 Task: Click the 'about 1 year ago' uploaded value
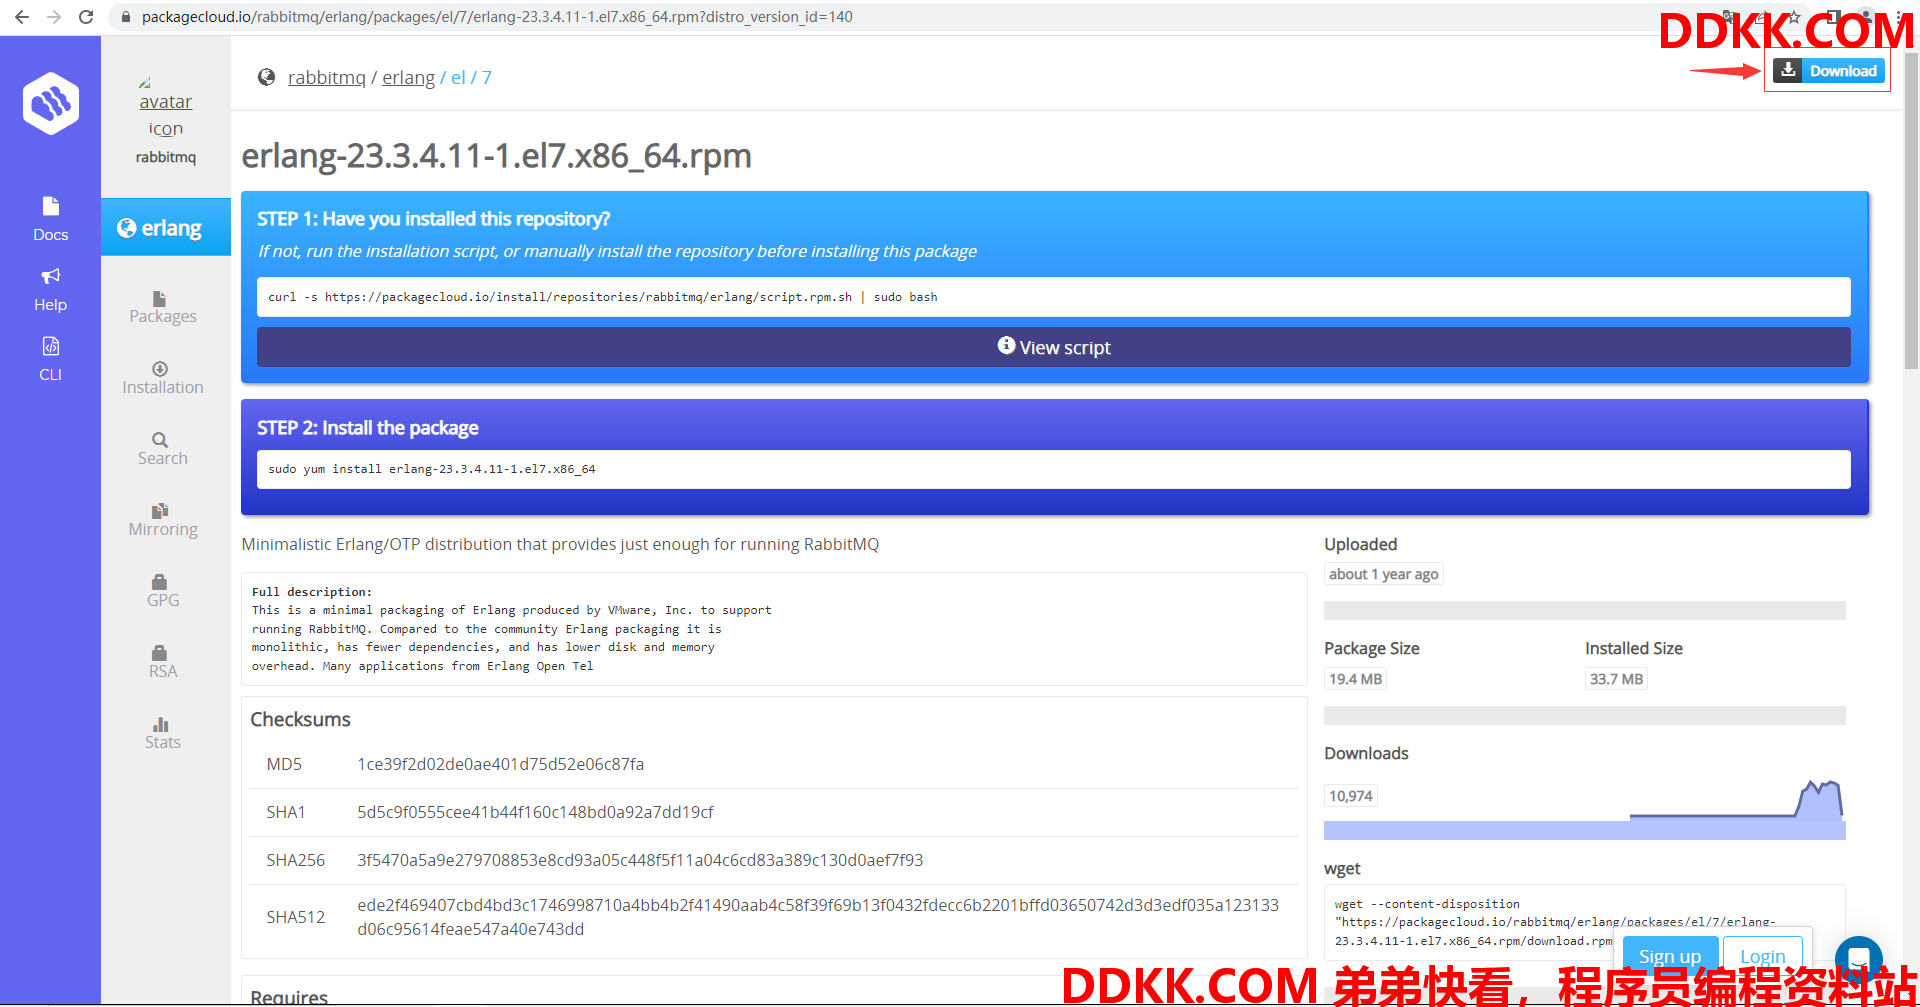(1383, 574)
